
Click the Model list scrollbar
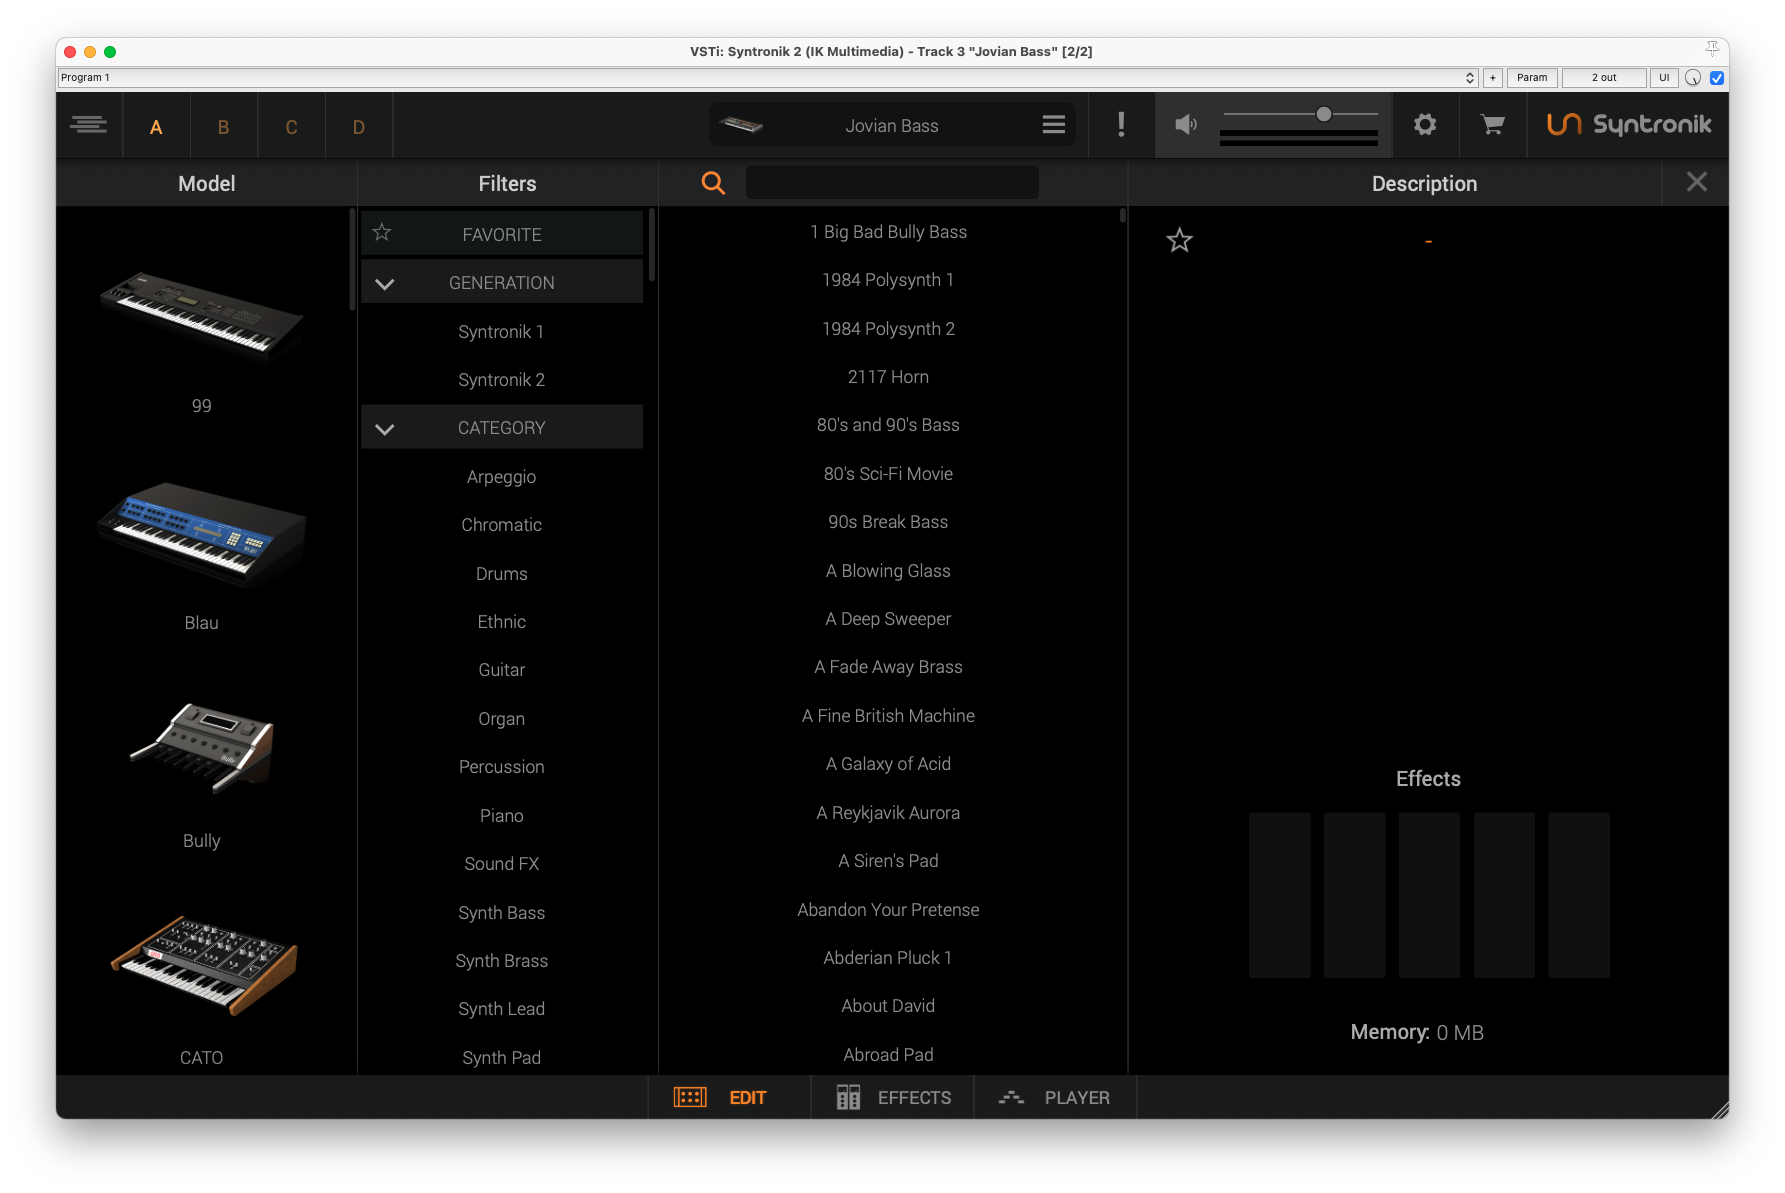pos(352,260)
